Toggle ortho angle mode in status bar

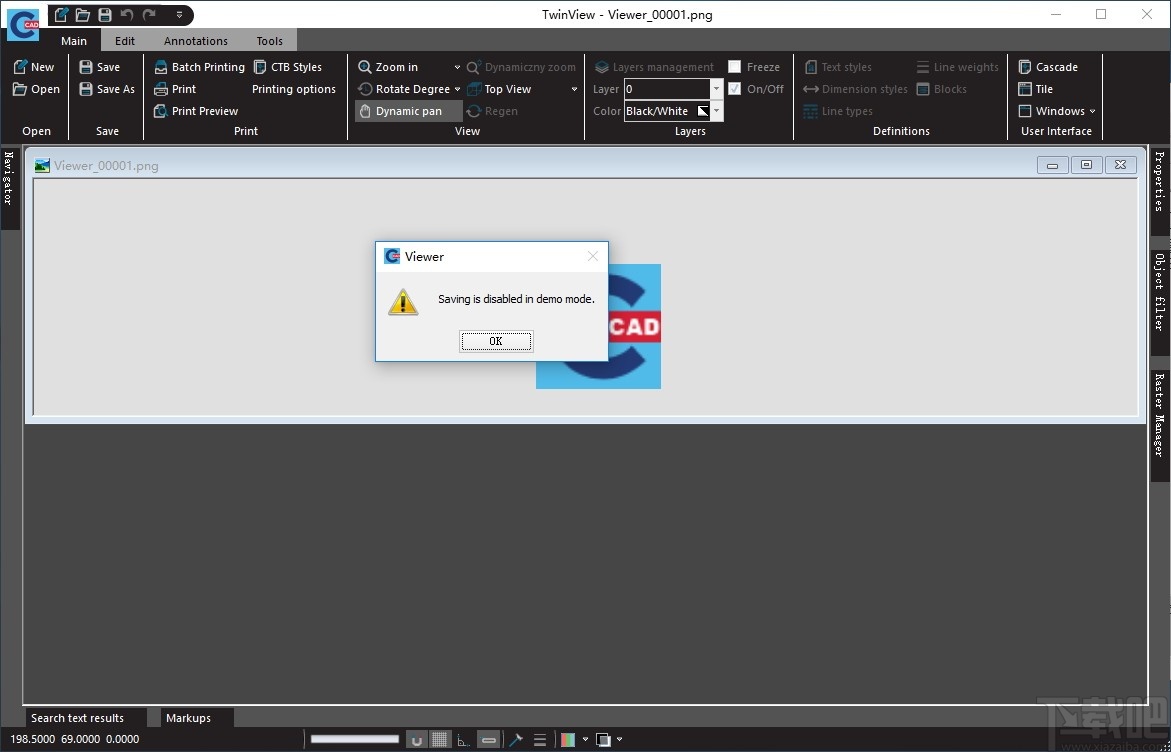point(464,740)
